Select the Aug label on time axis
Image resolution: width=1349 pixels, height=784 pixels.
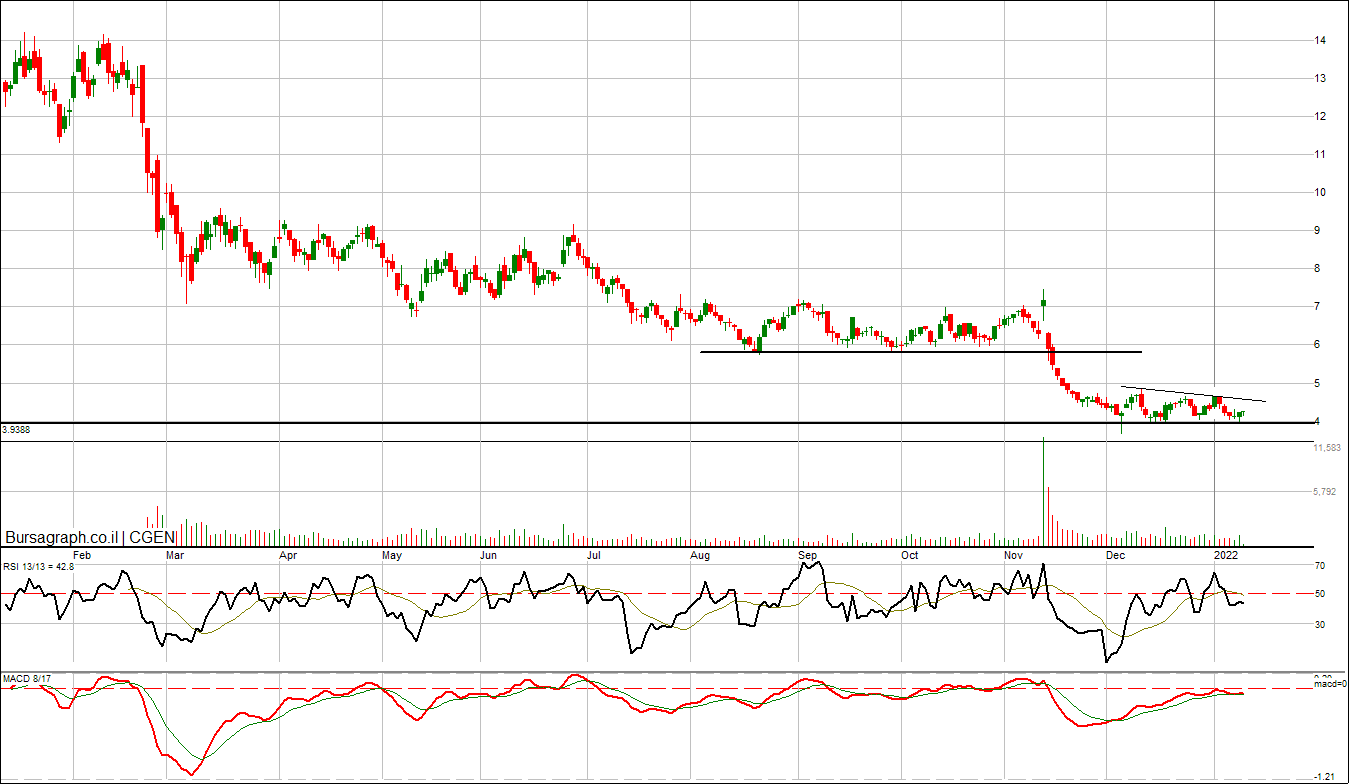(x=701, y=554)
